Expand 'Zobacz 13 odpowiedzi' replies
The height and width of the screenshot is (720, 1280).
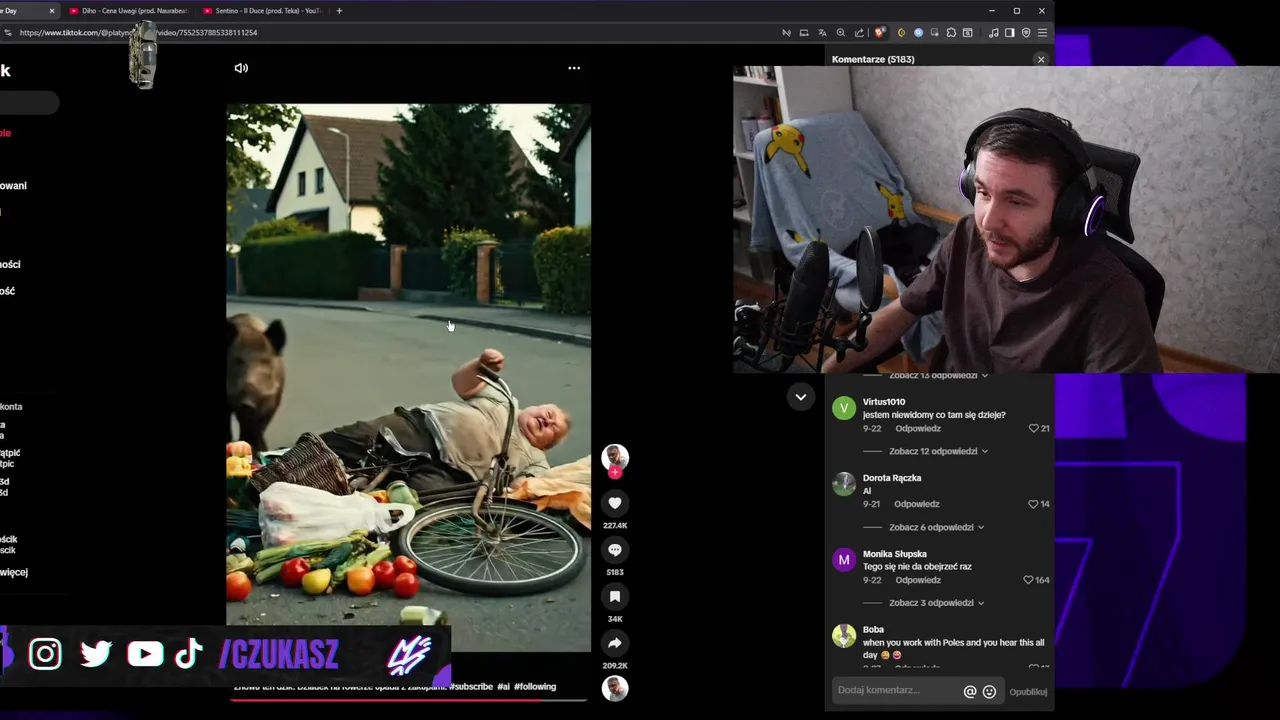938,376
